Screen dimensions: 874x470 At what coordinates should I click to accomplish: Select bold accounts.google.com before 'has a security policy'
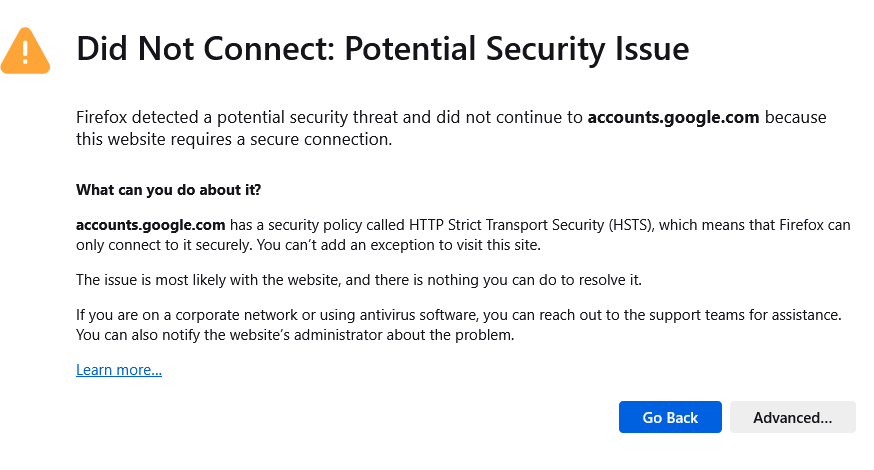[x=150, y=225]
